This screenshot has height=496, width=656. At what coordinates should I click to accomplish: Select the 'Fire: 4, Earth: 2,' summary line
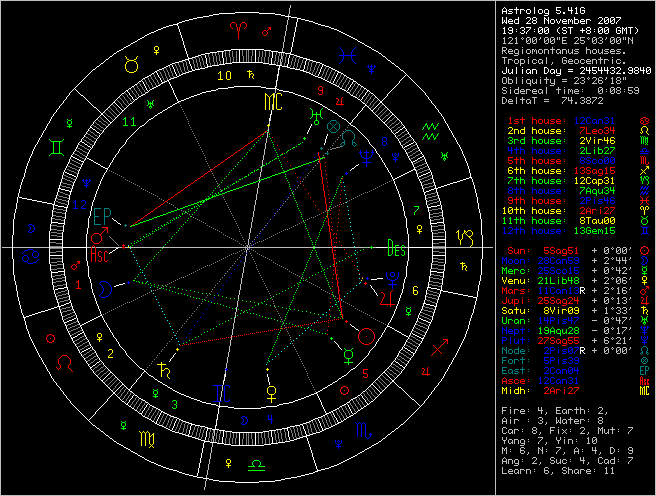555,411
